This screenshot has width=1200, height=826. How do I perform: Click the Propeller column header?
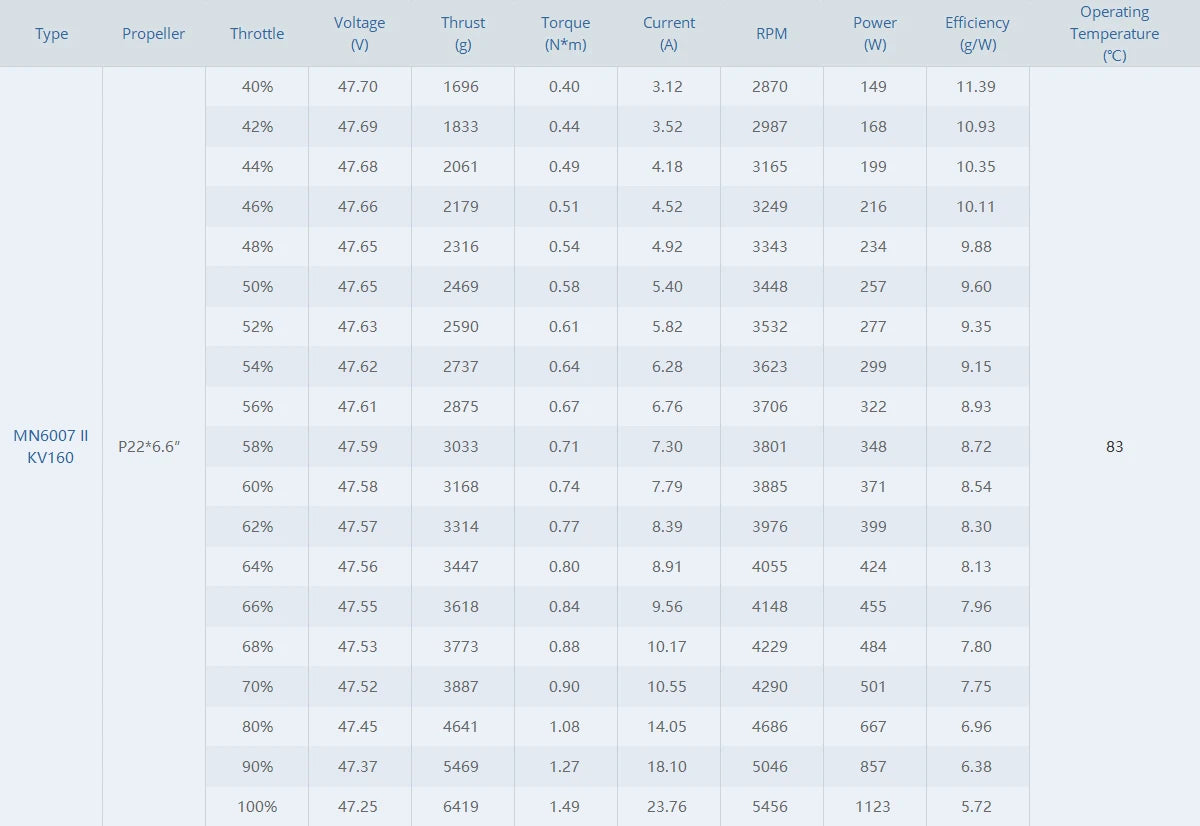point(153,34)
